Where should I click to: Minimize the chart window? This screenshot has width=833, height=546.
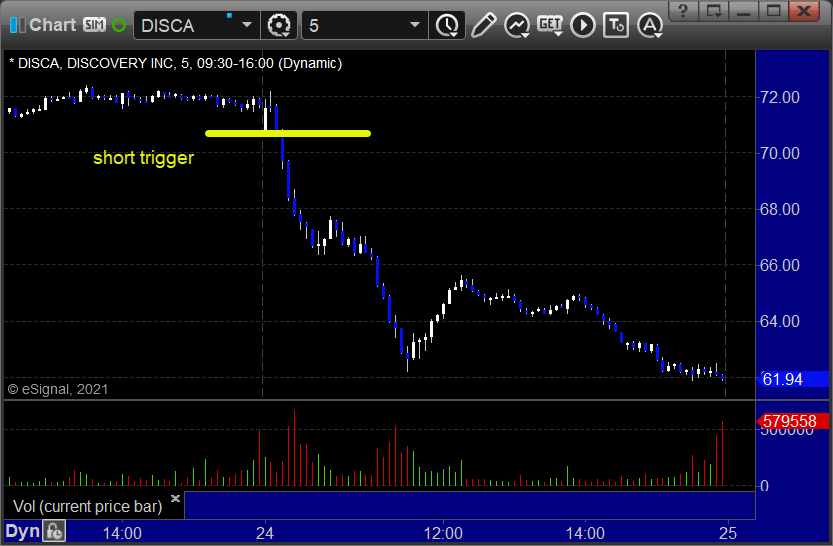(744, 11)
